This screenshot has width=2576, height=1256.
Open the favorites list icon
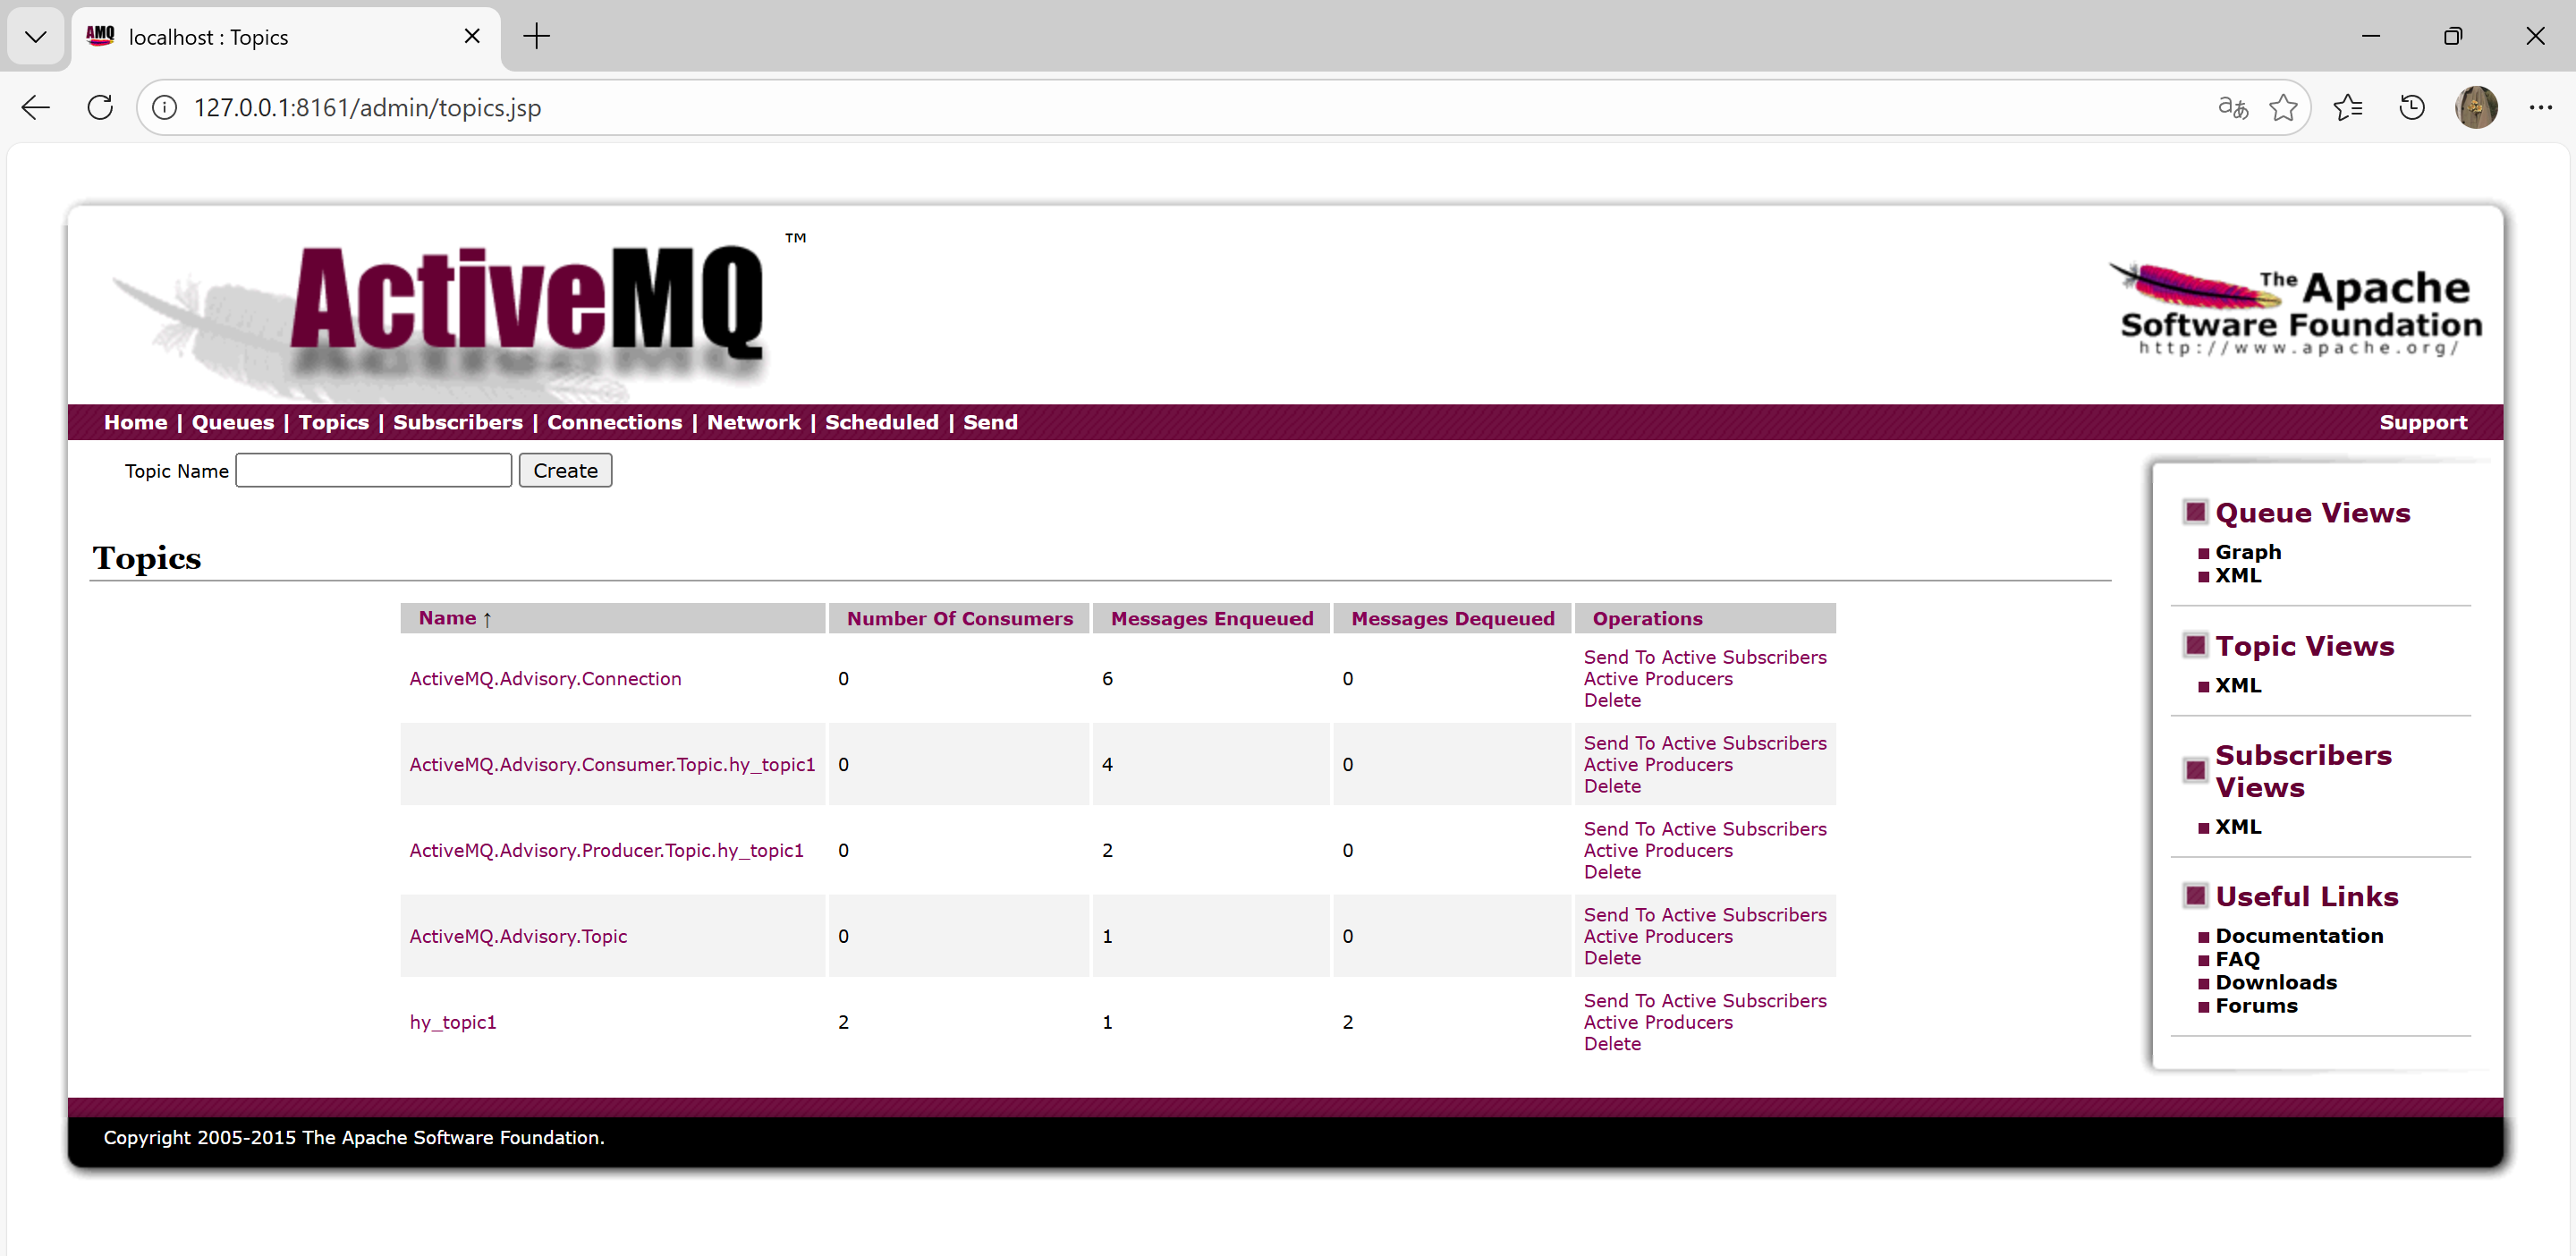[2347, 107]
